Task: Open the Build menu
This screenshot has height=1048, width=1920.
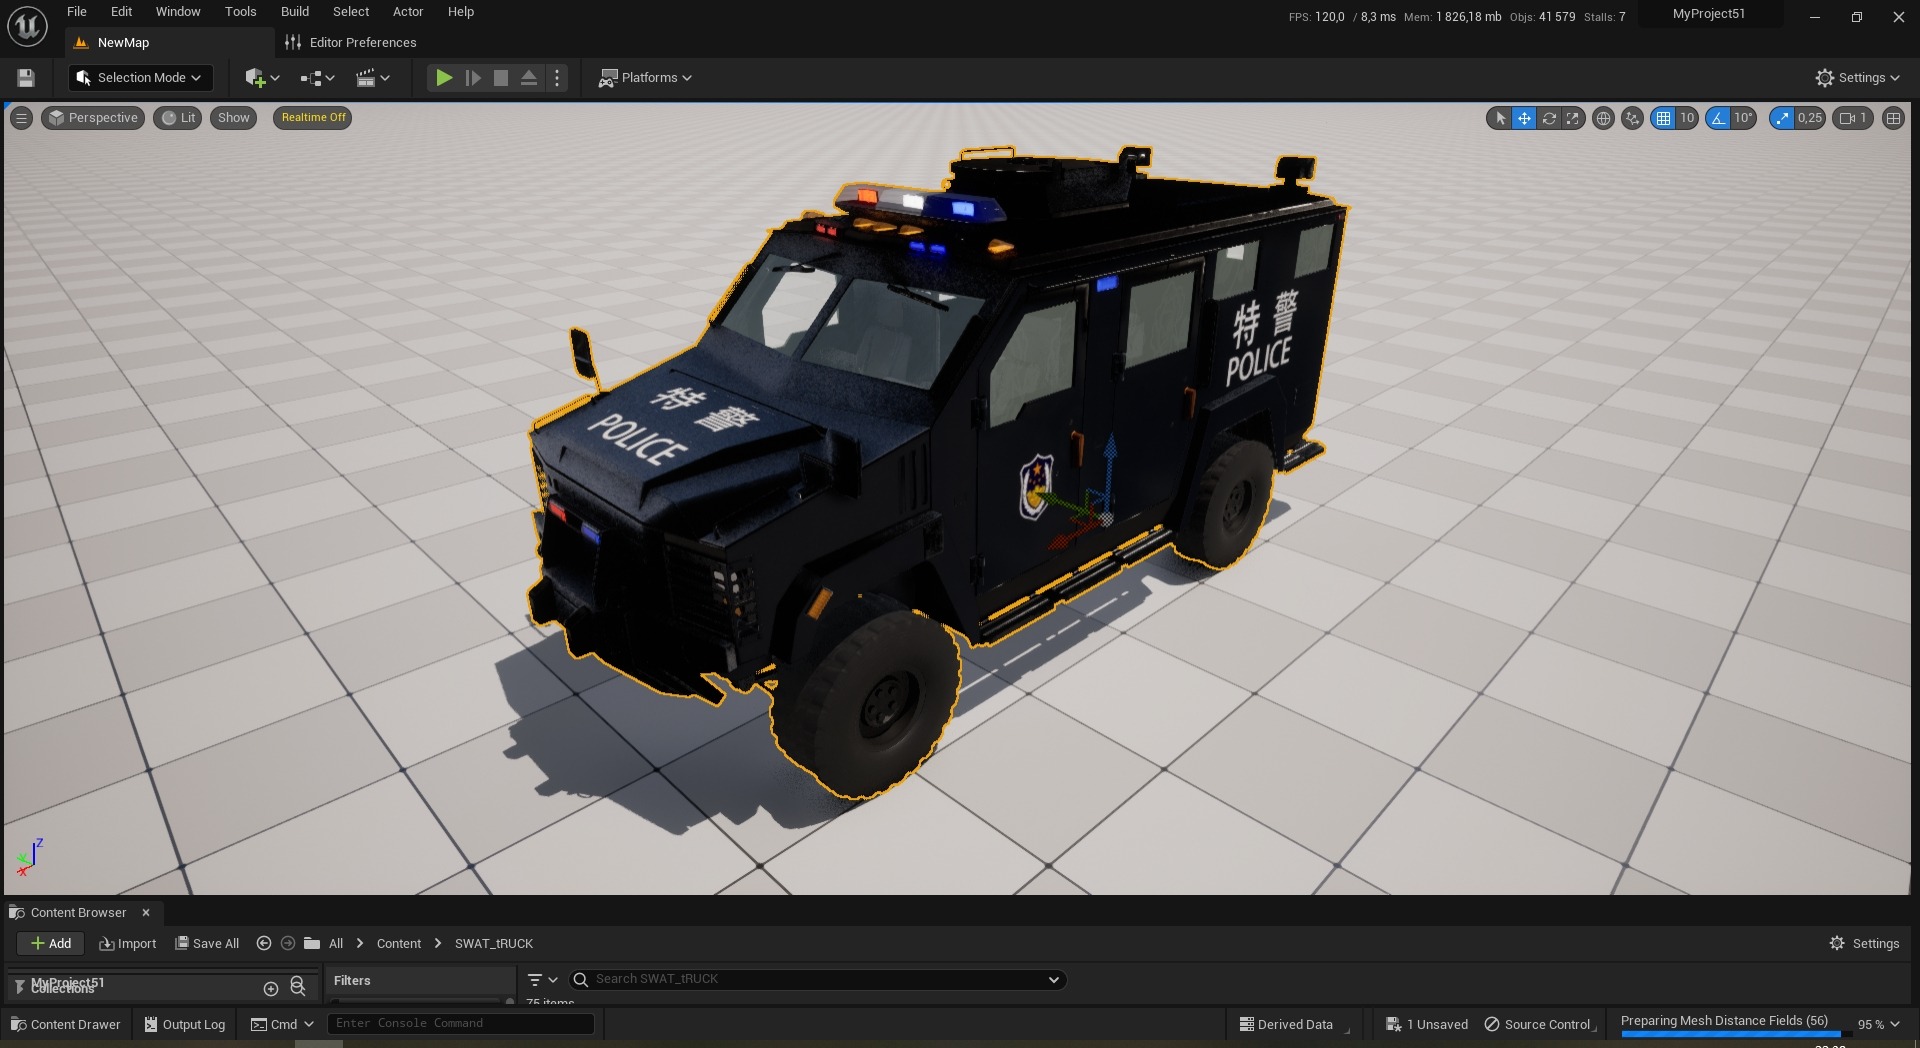Action: (x=295, y=12)
